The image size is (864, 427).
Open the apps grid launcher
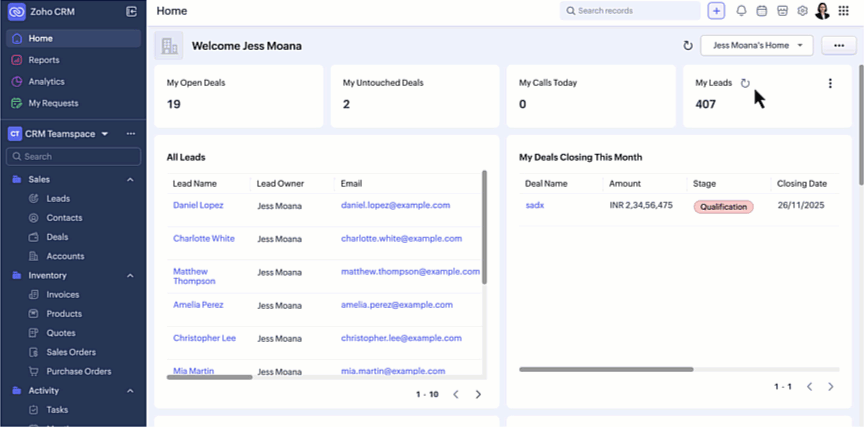click(x=843, y=11)
